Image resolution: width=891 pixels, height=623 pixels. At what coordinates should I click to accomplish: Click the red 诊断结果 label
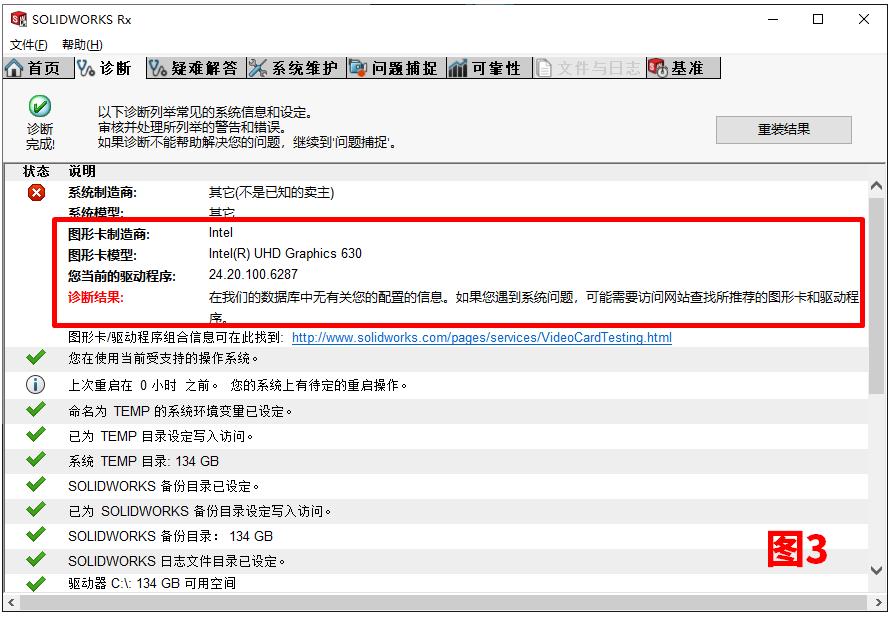tap(96, 297)
